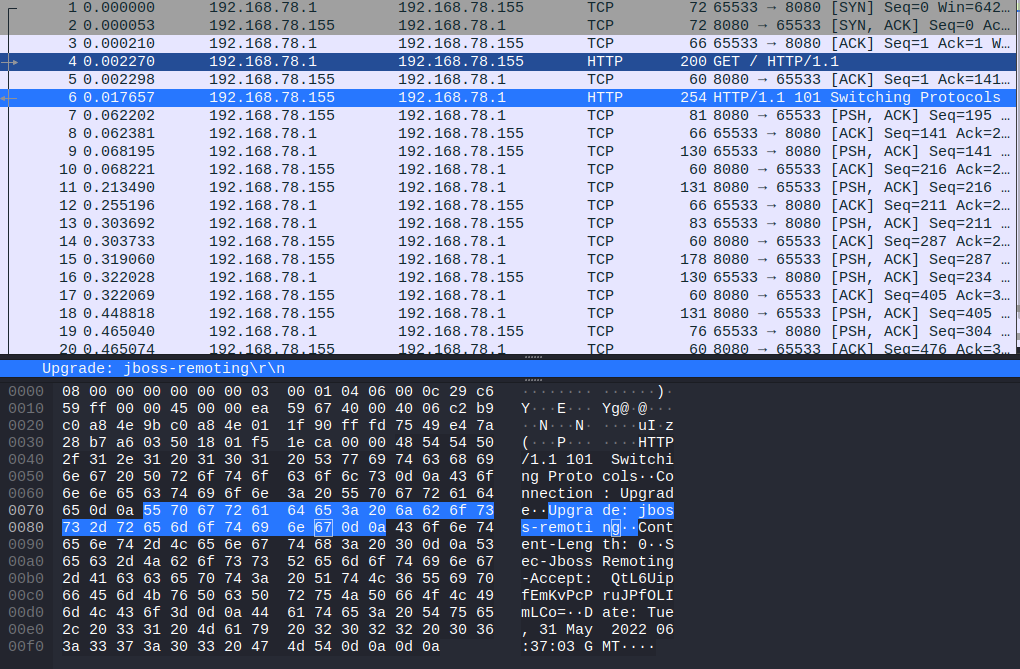Select packet 9 with length 130
The width and height of the screenshot is (1020, 669).
click(x=500, y=151)
